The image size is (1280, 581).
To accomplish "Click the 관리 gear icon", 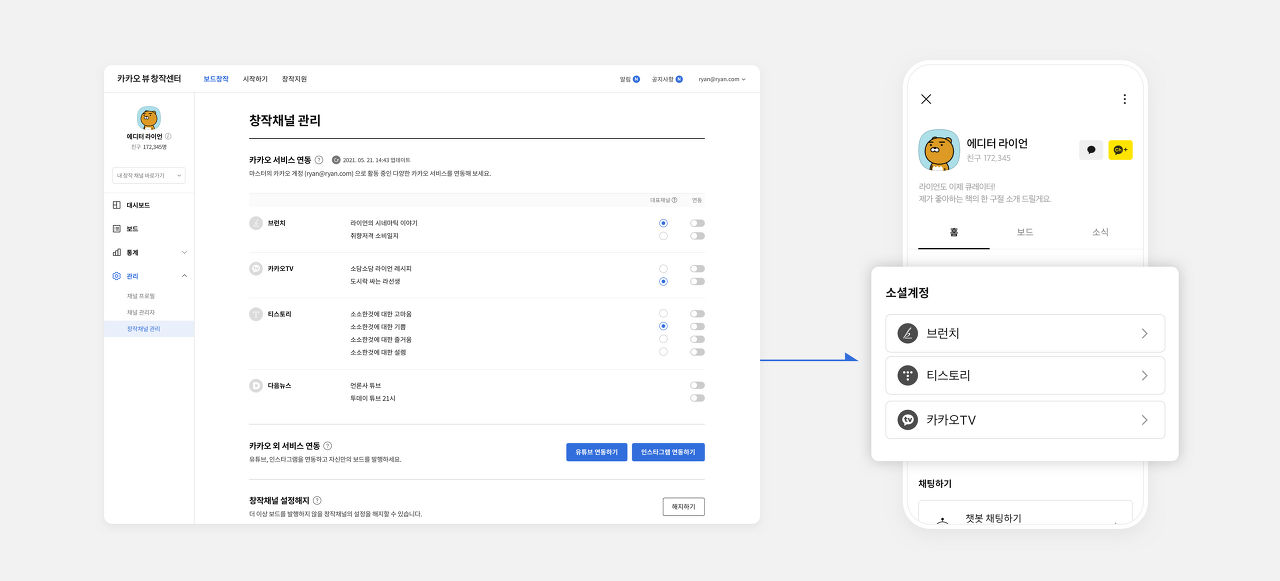I will 117,276.
